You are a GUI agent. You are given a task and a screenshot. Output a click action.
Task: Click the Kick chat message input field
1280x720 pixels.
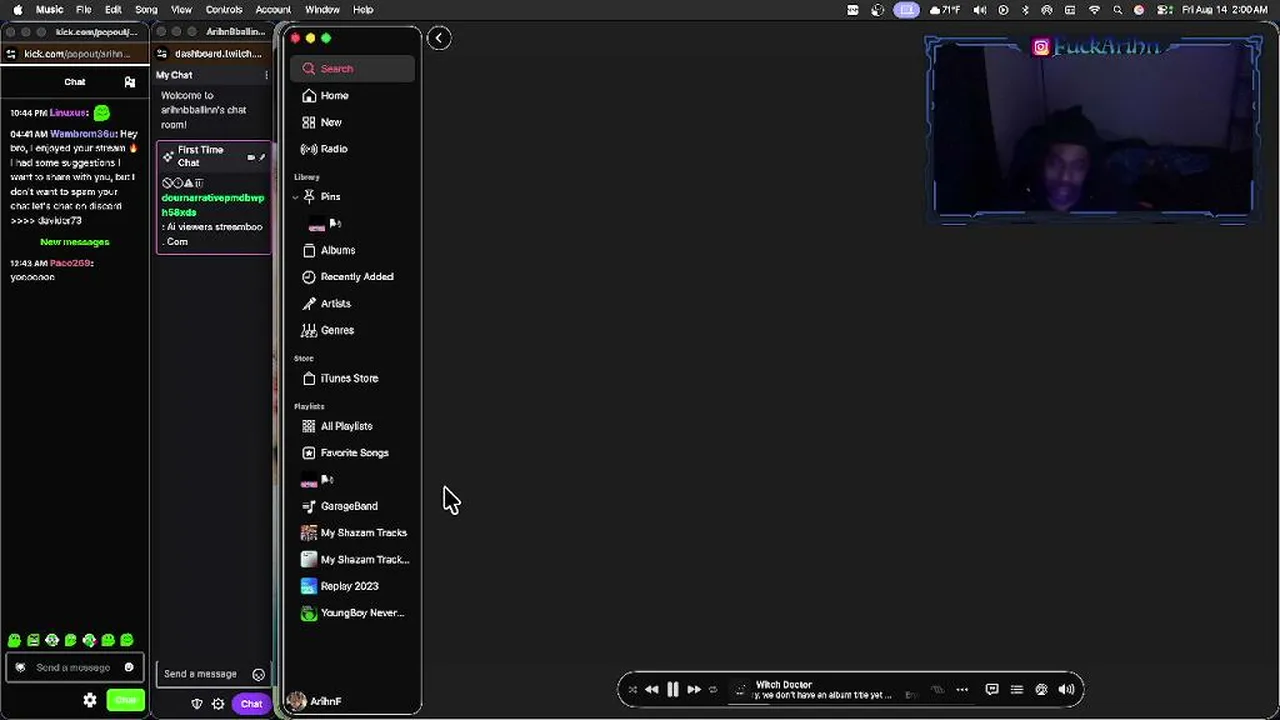[75, 668]
